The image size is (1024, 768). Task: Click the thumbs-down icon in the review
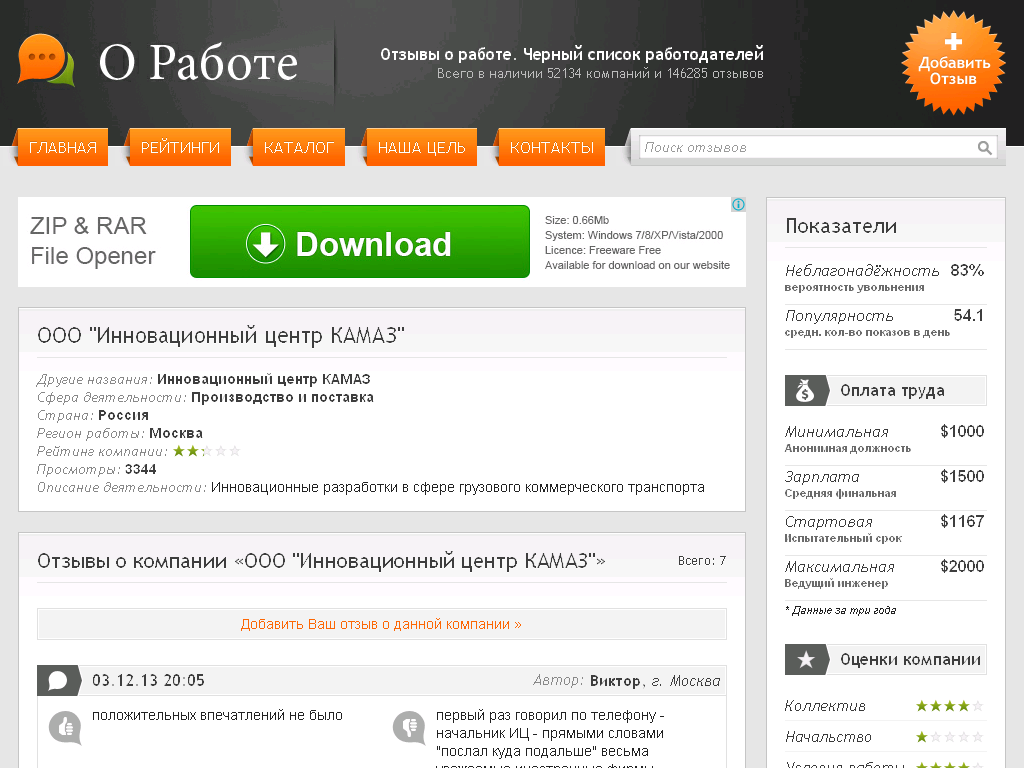click(x=409, y=728)
